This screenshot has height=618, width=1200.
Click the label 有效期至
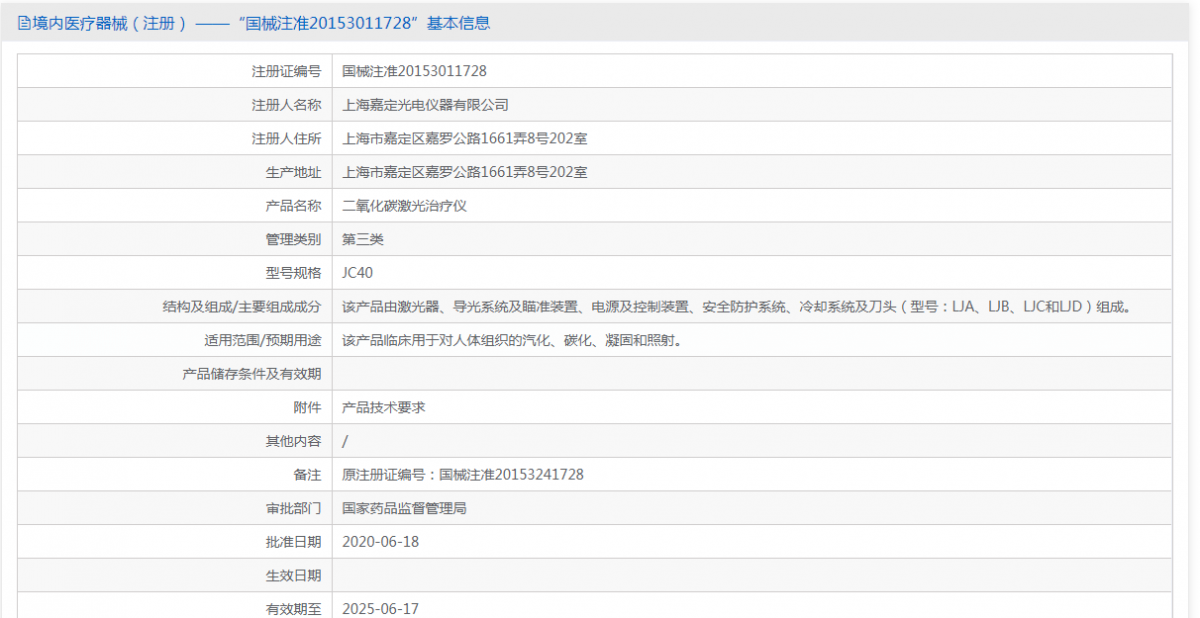pyautogui.click(x=293, y=609)
